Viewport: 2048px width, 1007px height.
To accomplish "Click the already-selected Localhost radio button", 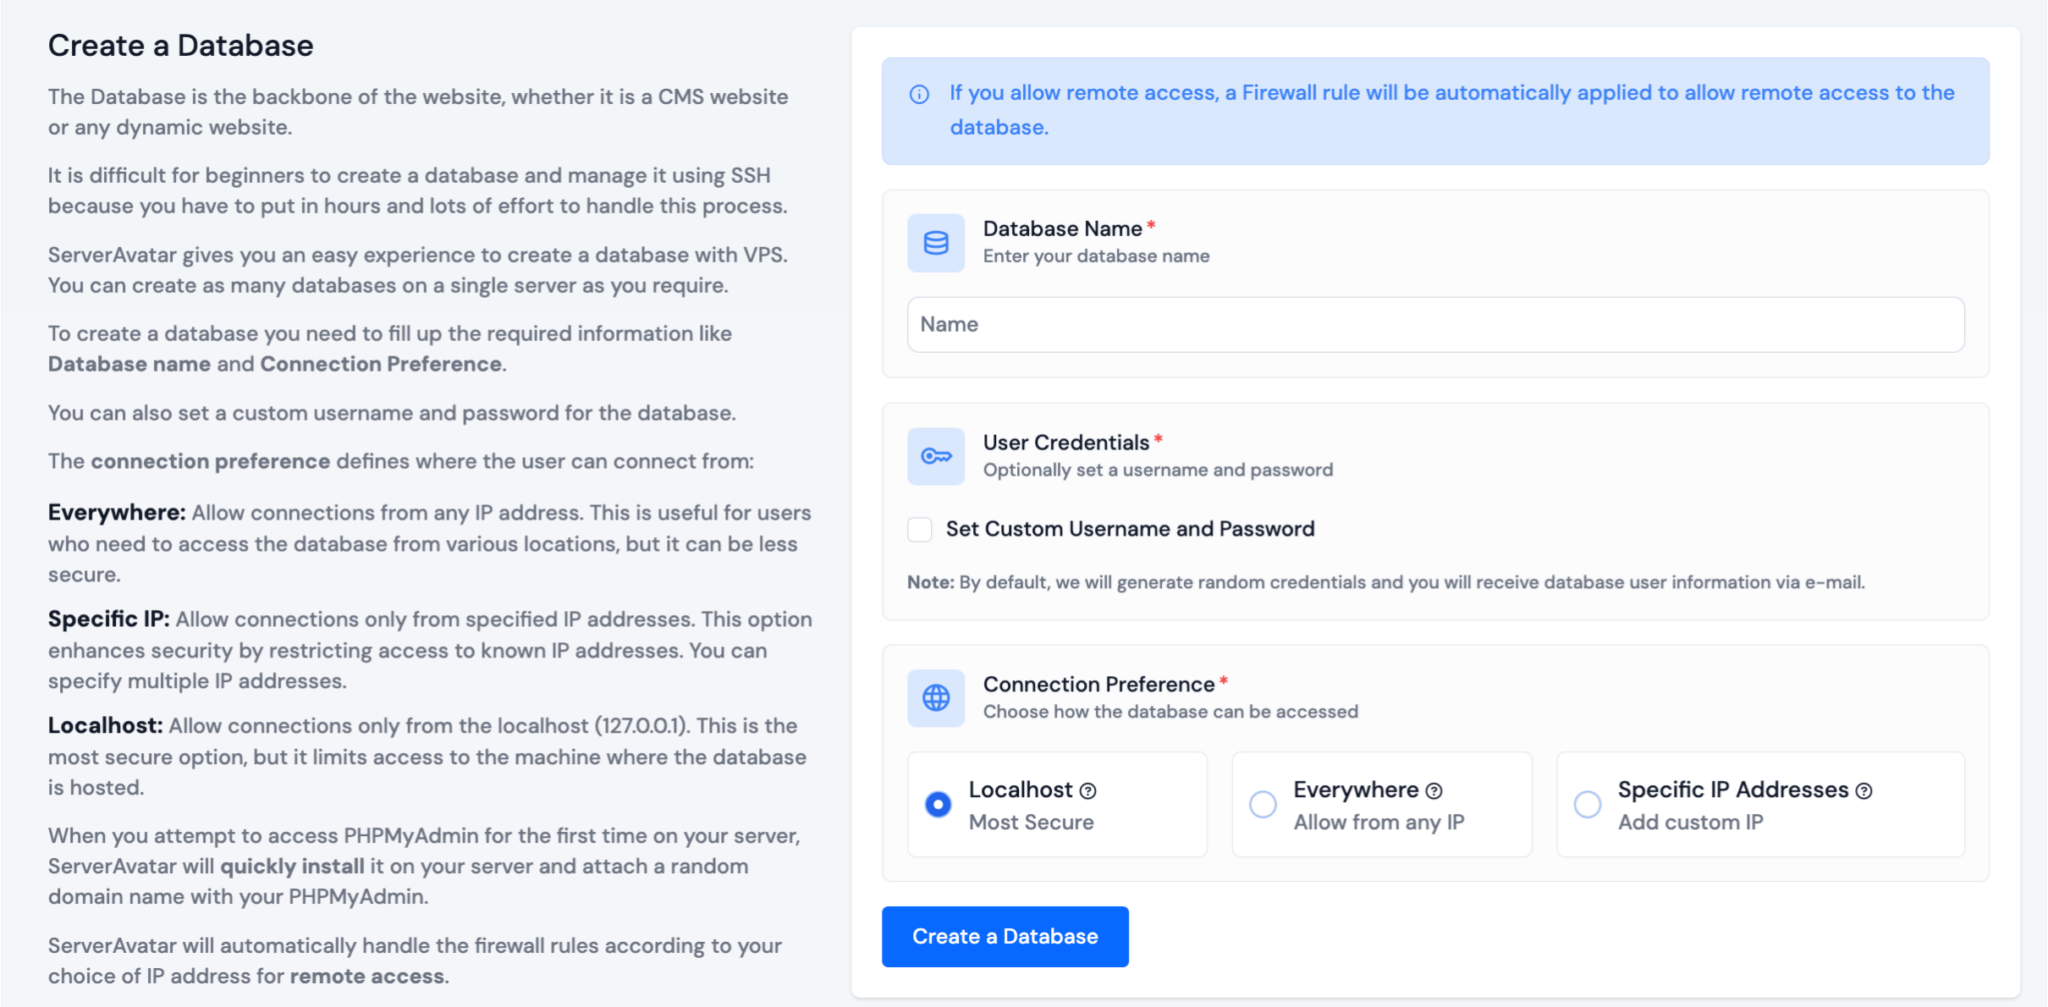I will [x=936, y=804].
